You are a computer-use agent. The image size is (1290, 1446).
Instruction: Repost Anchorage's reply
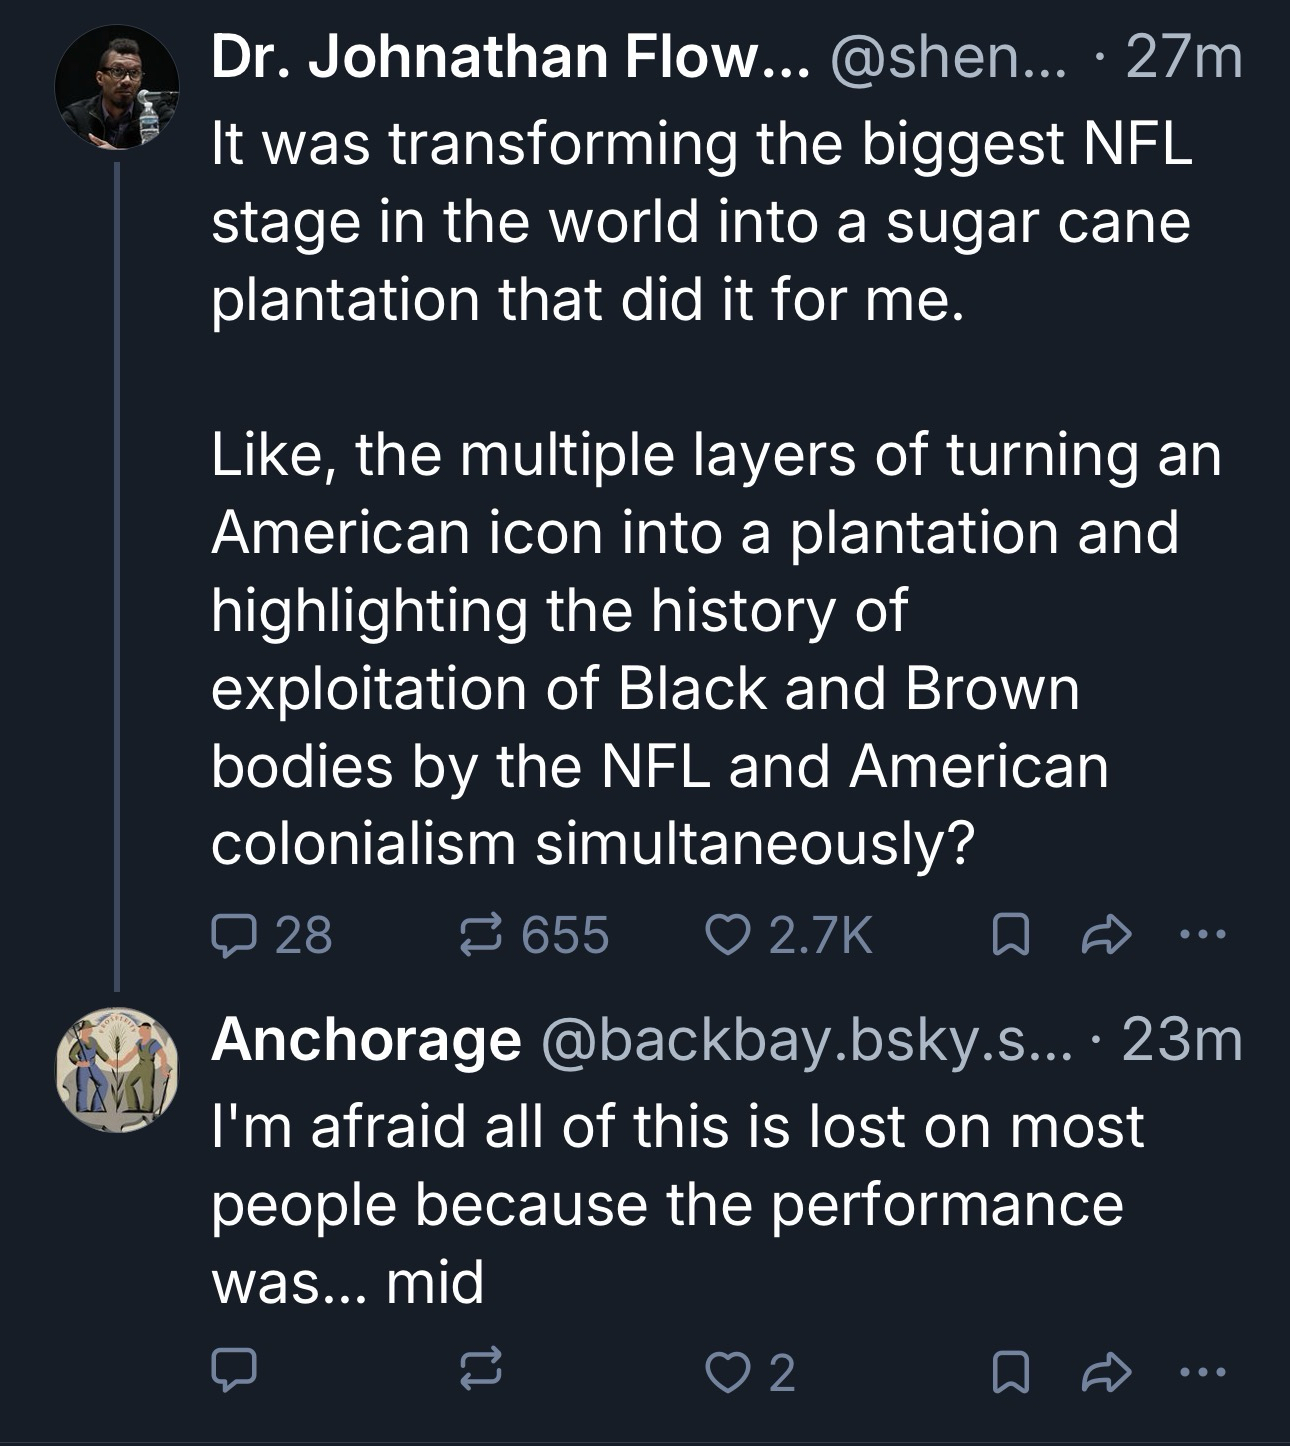click(480, 1372)
